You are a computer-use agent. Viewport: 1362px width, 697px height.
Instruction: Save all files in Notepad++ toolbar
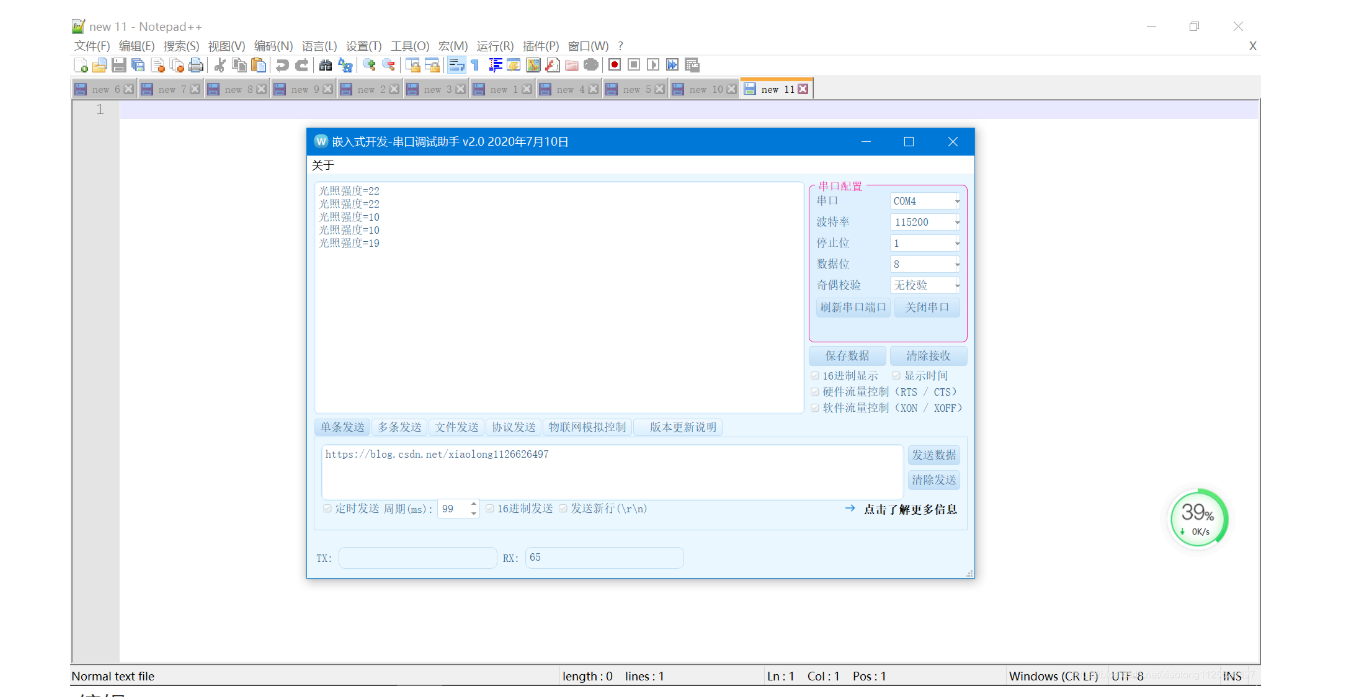click(x=138, y=65)
